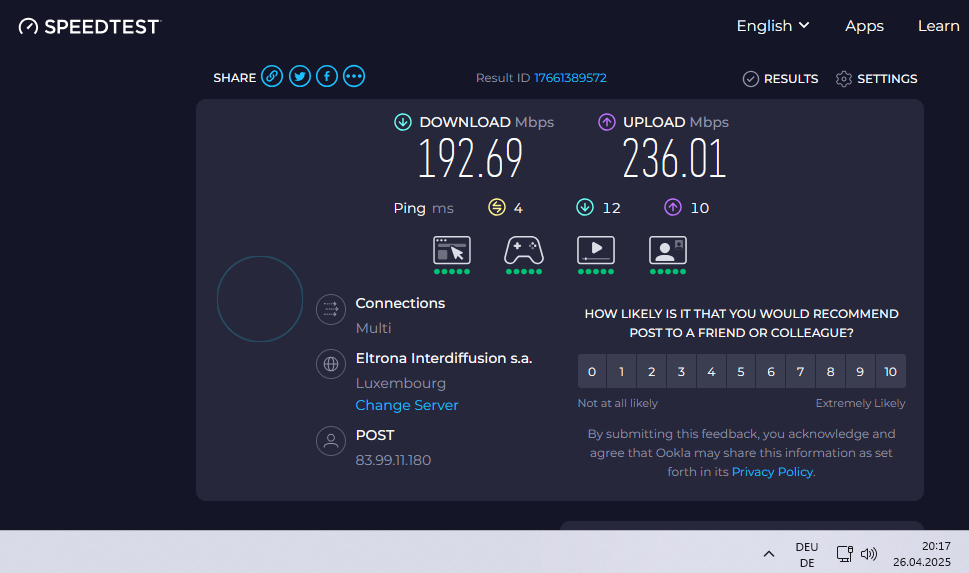Viewport: 969px width, 573px height.
Task: Go to Apps menu
Action: [864, 26]
